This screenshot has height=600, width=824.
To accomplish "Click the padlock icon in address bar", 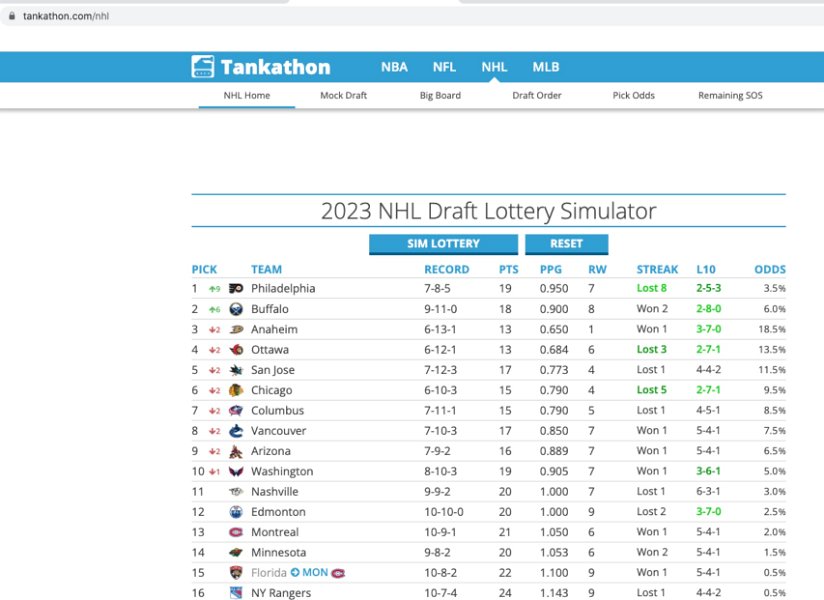I will (12, 16).
